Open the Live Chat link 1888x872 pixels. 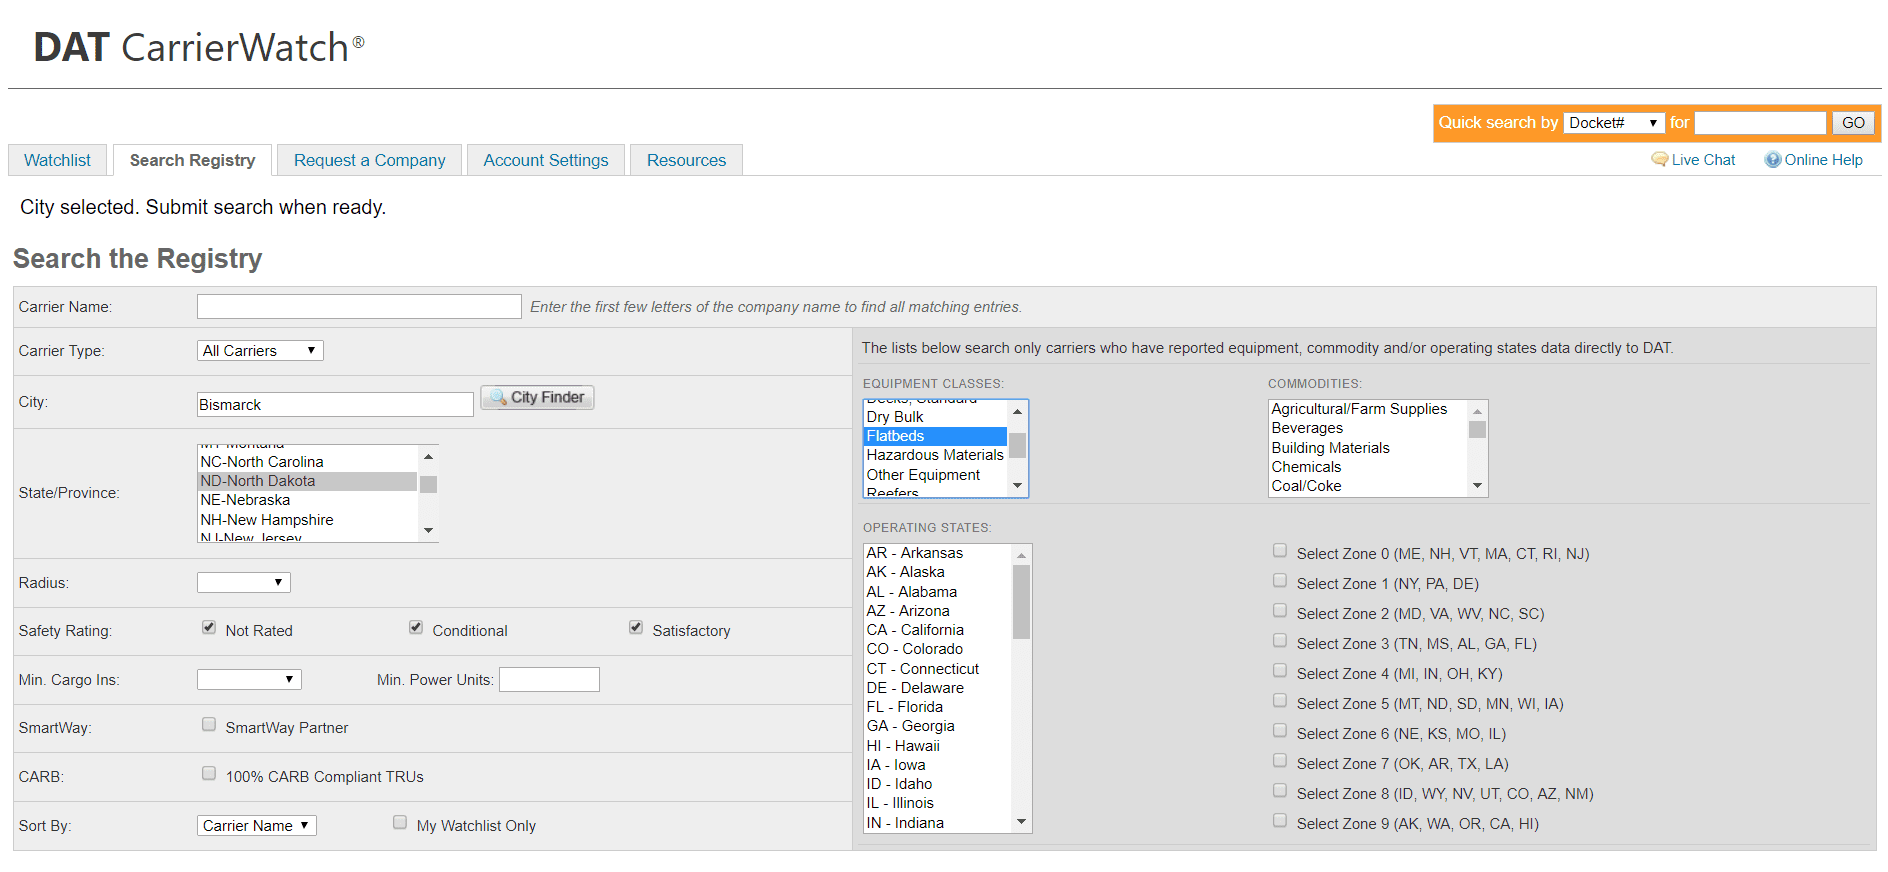(1703, 160)
